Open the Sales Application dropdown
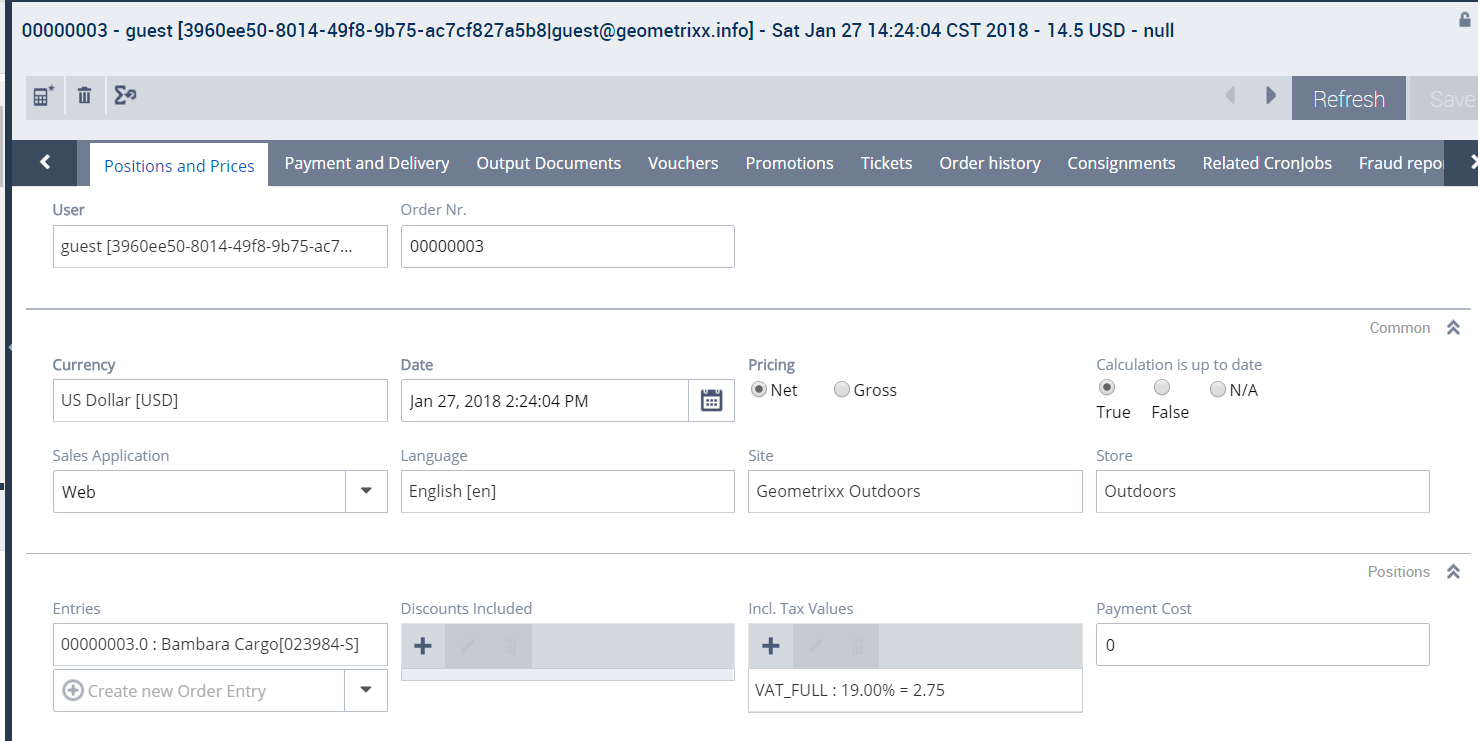Screen dimensions: 1478x741 coord(367,491)
